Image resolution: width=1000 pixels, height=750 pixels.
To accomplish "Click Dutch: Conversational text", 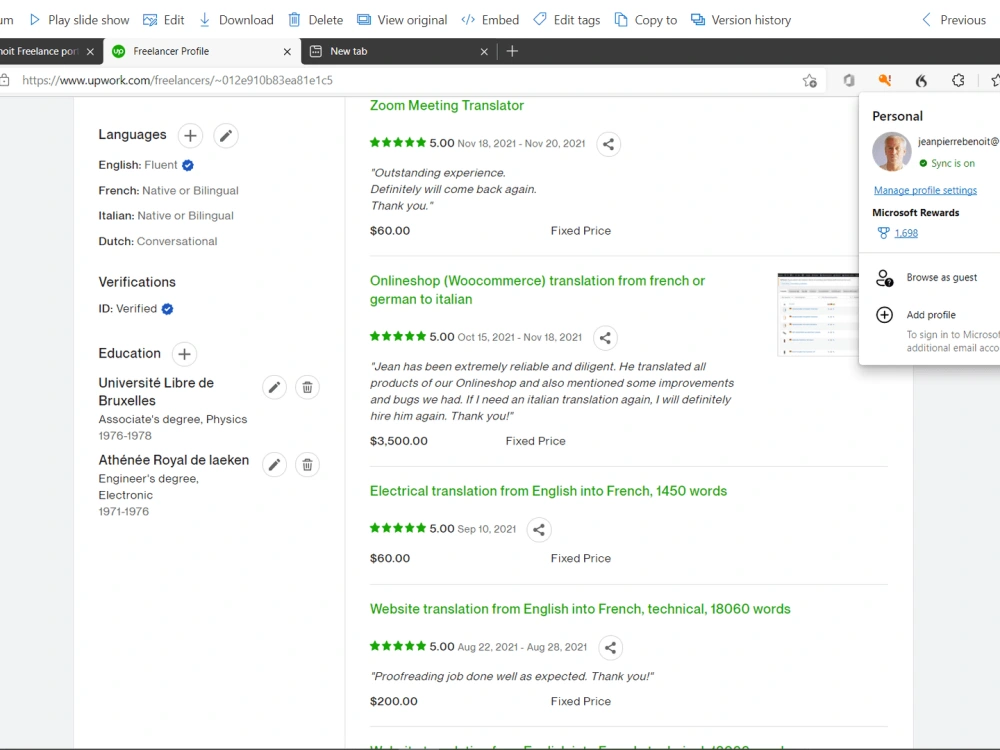I will click(158, 241).
